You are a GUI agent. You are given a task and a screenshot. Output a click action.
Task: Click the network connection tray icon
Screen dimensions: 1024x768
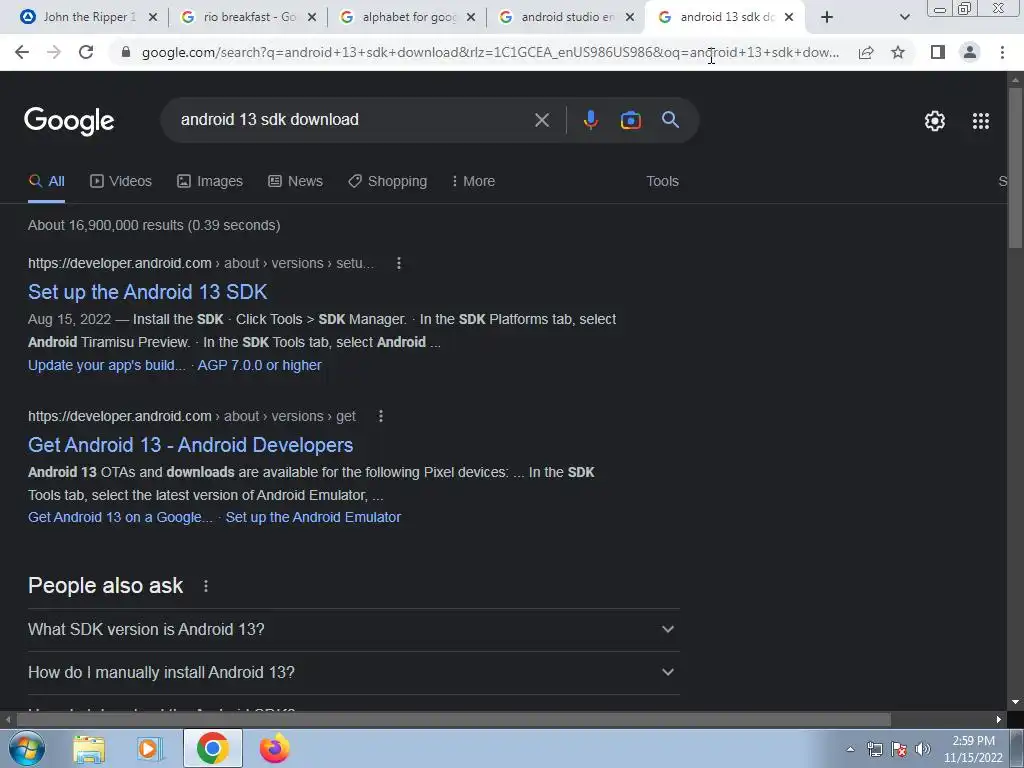(x=874, y=749)
